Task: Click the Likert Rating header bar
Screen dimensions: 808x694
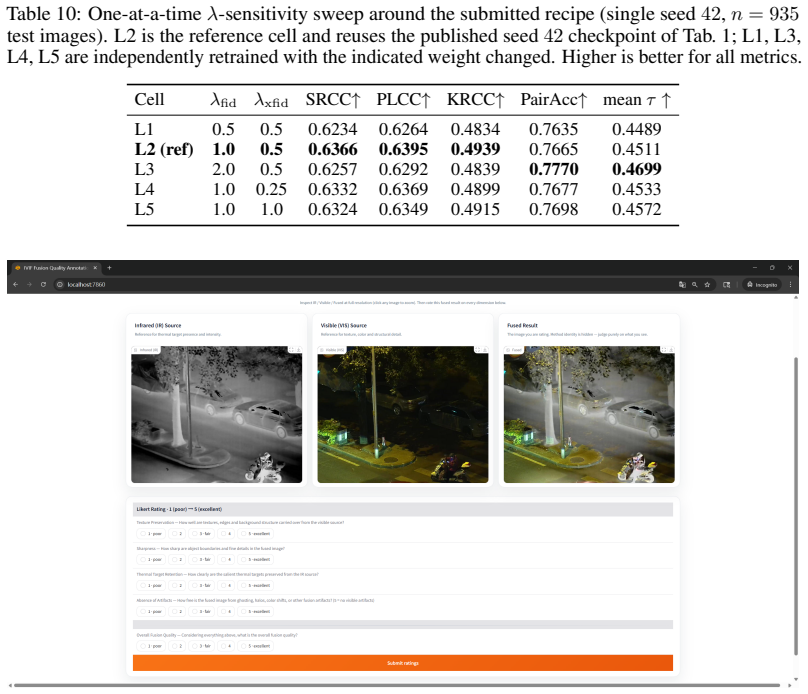Action: pos(402,509)
